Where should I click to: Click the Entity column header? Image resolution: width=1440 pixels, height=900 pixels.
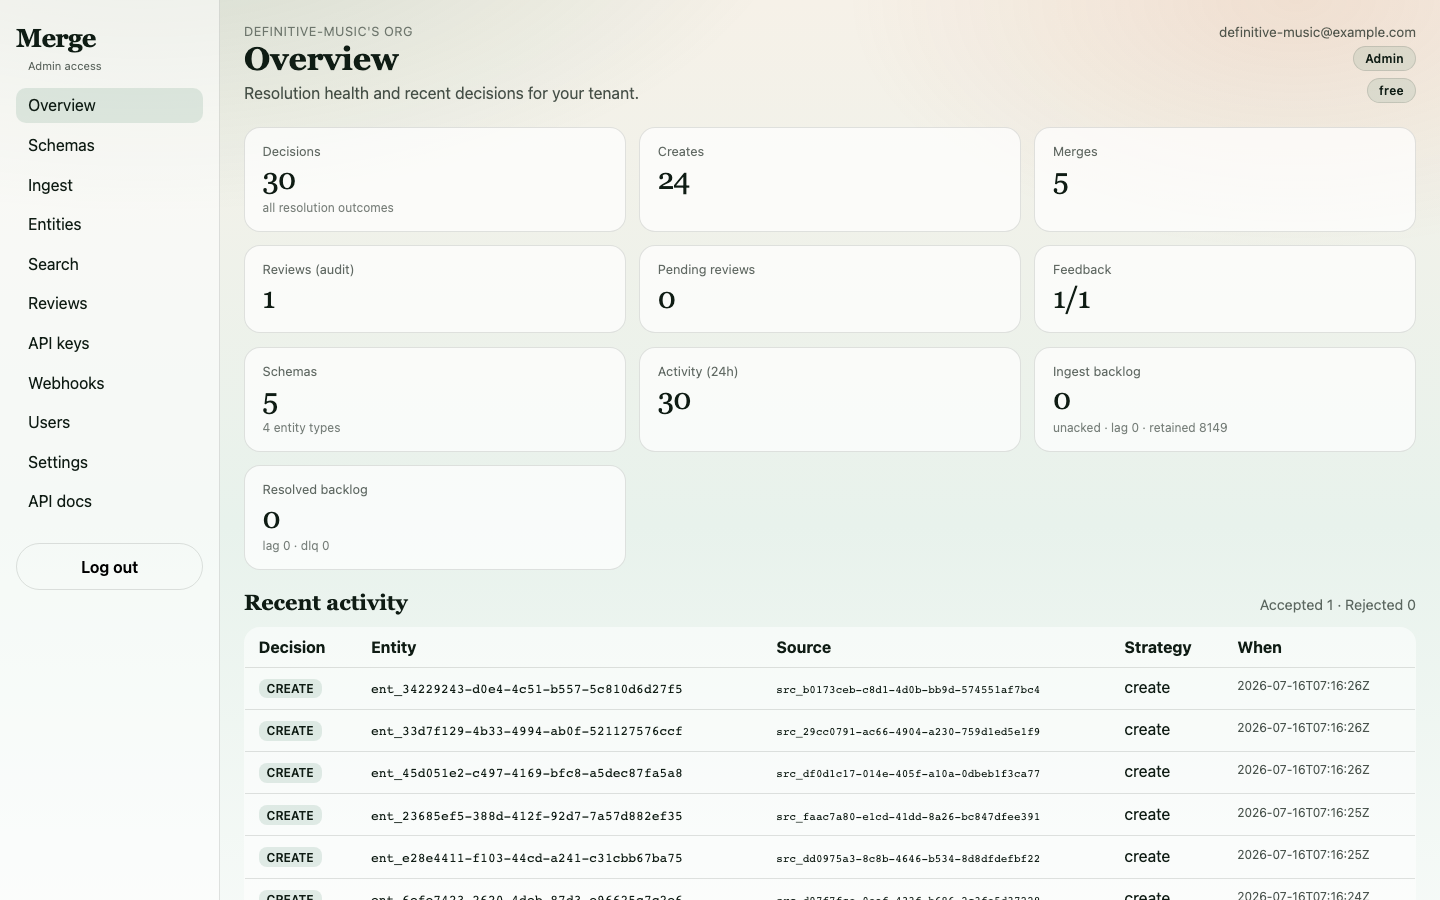click(x=394, y=648)
